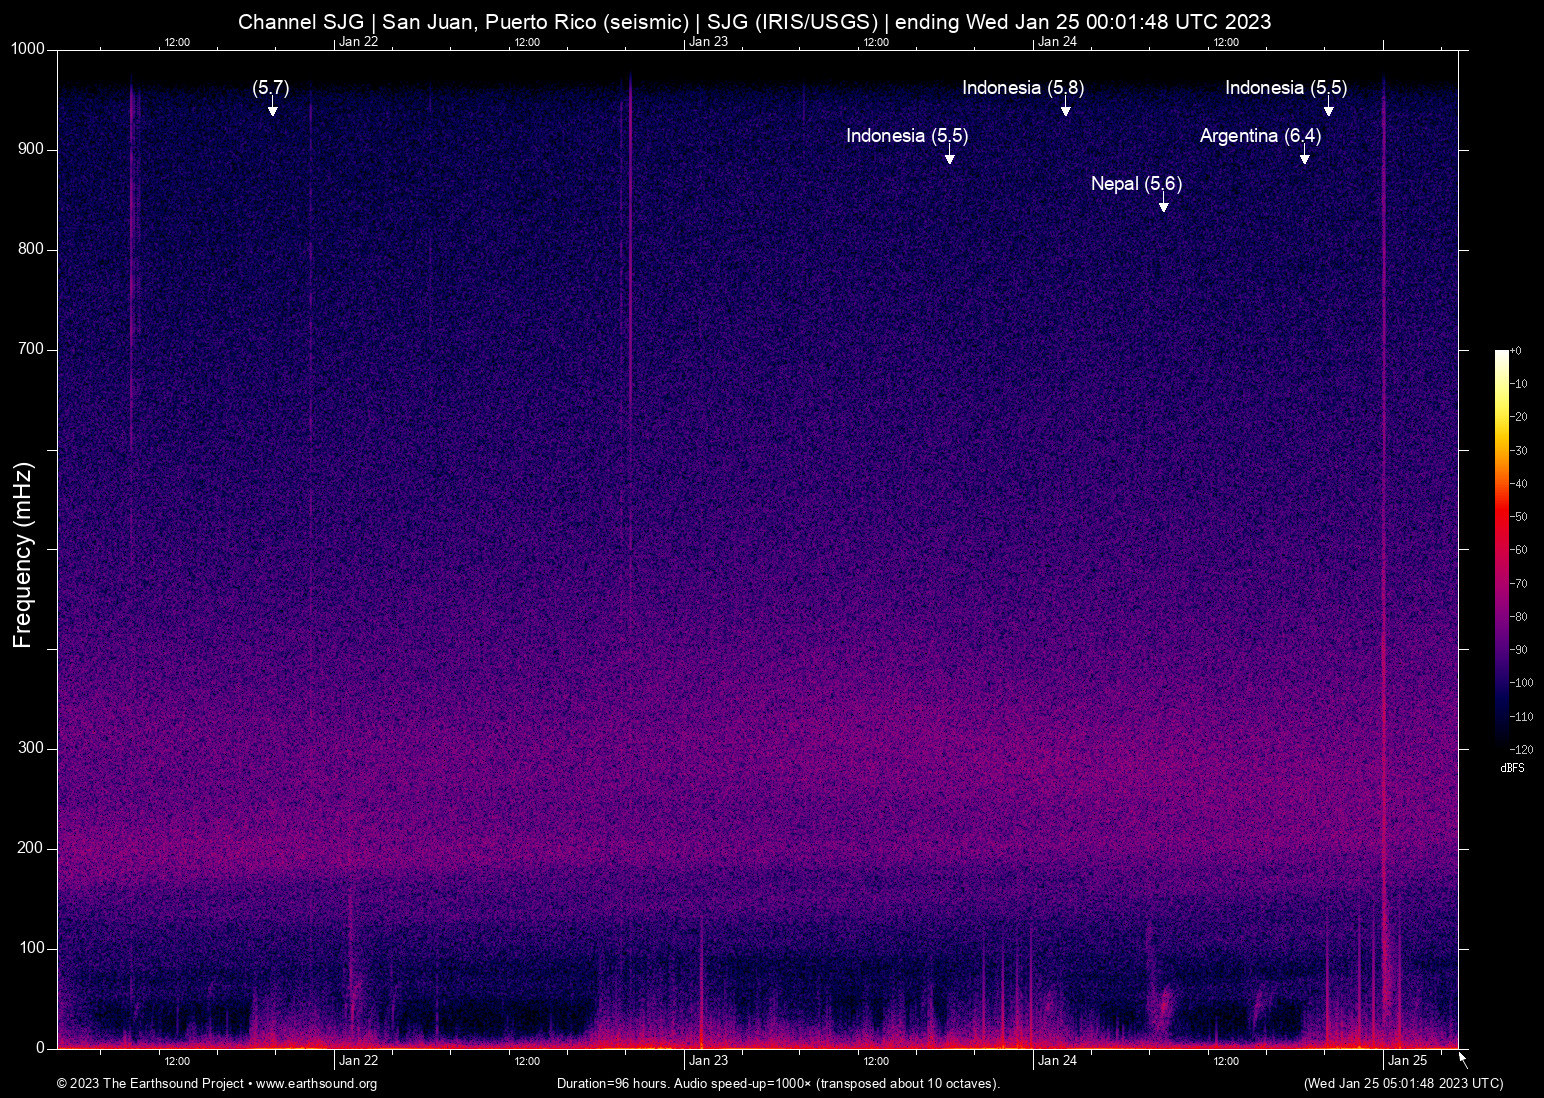Click the Duration=96 hours caption text
The height and width of the screenshot is (1098, 1544).
(777, 1083)
